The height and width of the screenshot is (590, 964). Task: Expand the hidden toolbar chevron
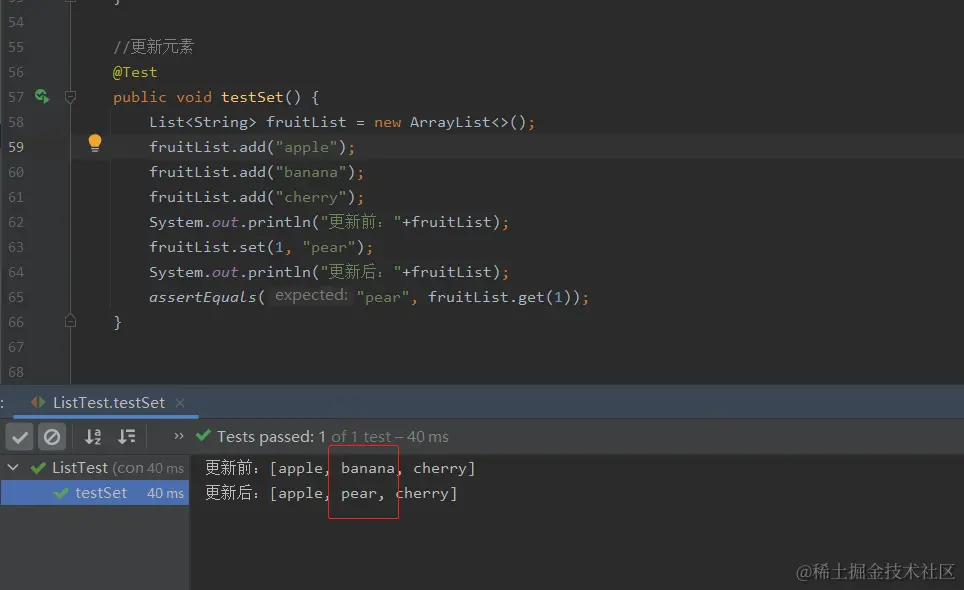179,436
